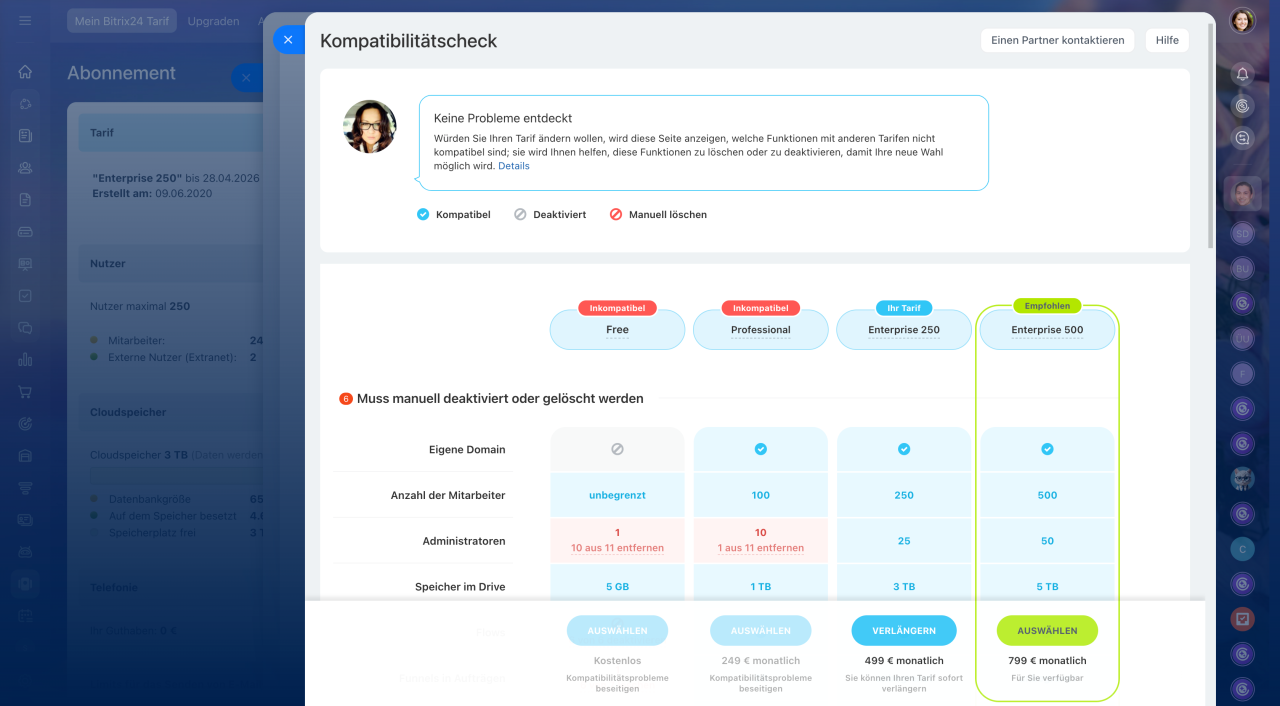Open the funnel icon in the left sidebar
This screenshot has width=1280, height=706.
pyautogui.click(x=25, y=488)
